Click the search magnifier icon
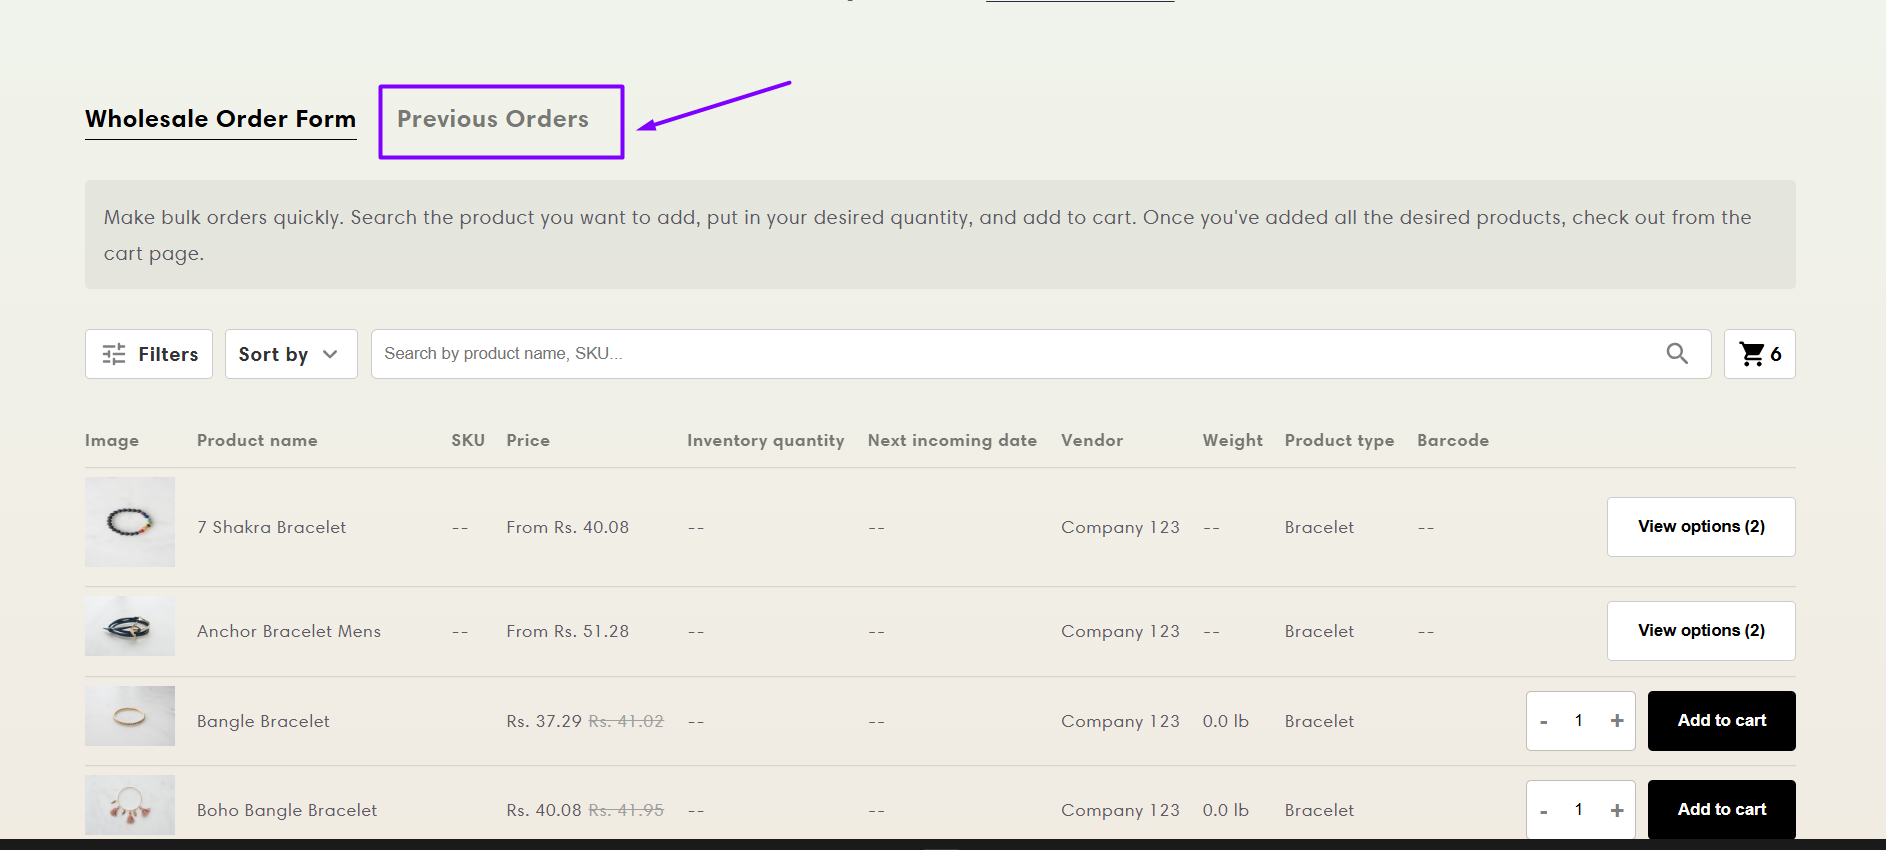Screen dimensions: 1886x850 [1677, 354]
